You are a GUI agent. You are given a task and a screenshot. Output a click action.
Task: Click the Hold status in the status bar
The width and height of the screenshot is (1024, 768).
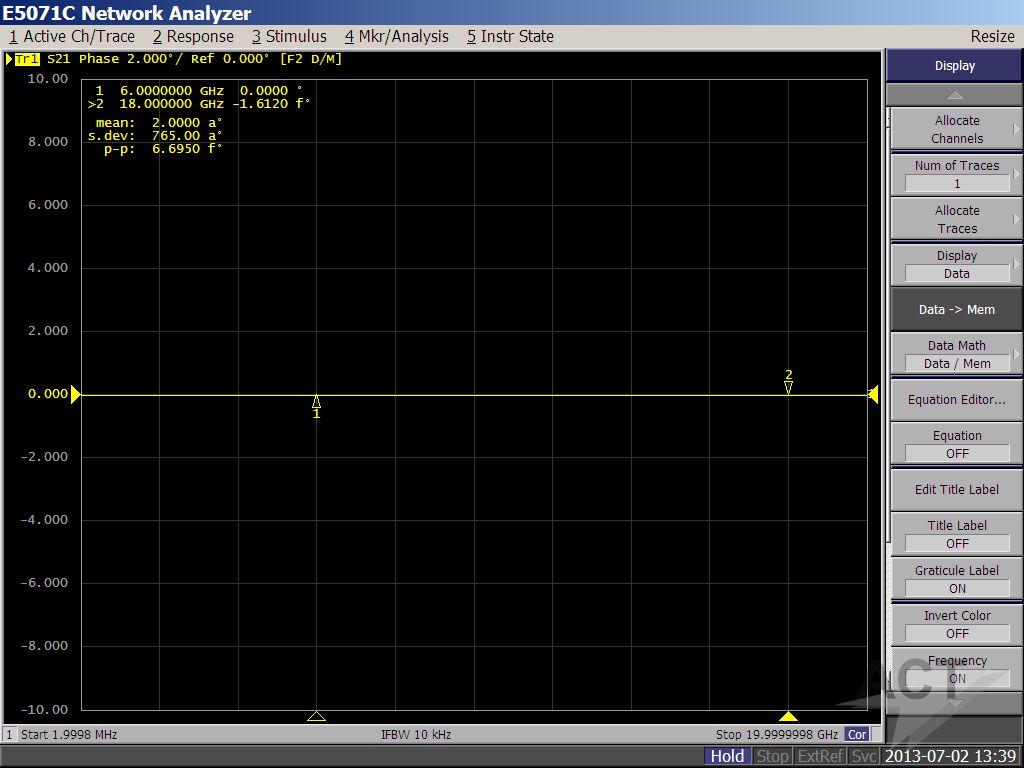[727, 756]
